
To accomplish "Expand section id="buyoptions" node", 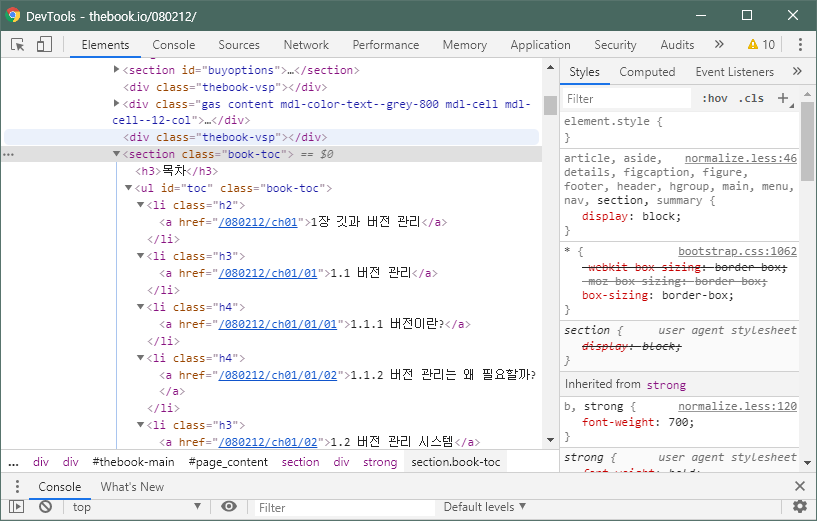I will [x=117, y=69].
